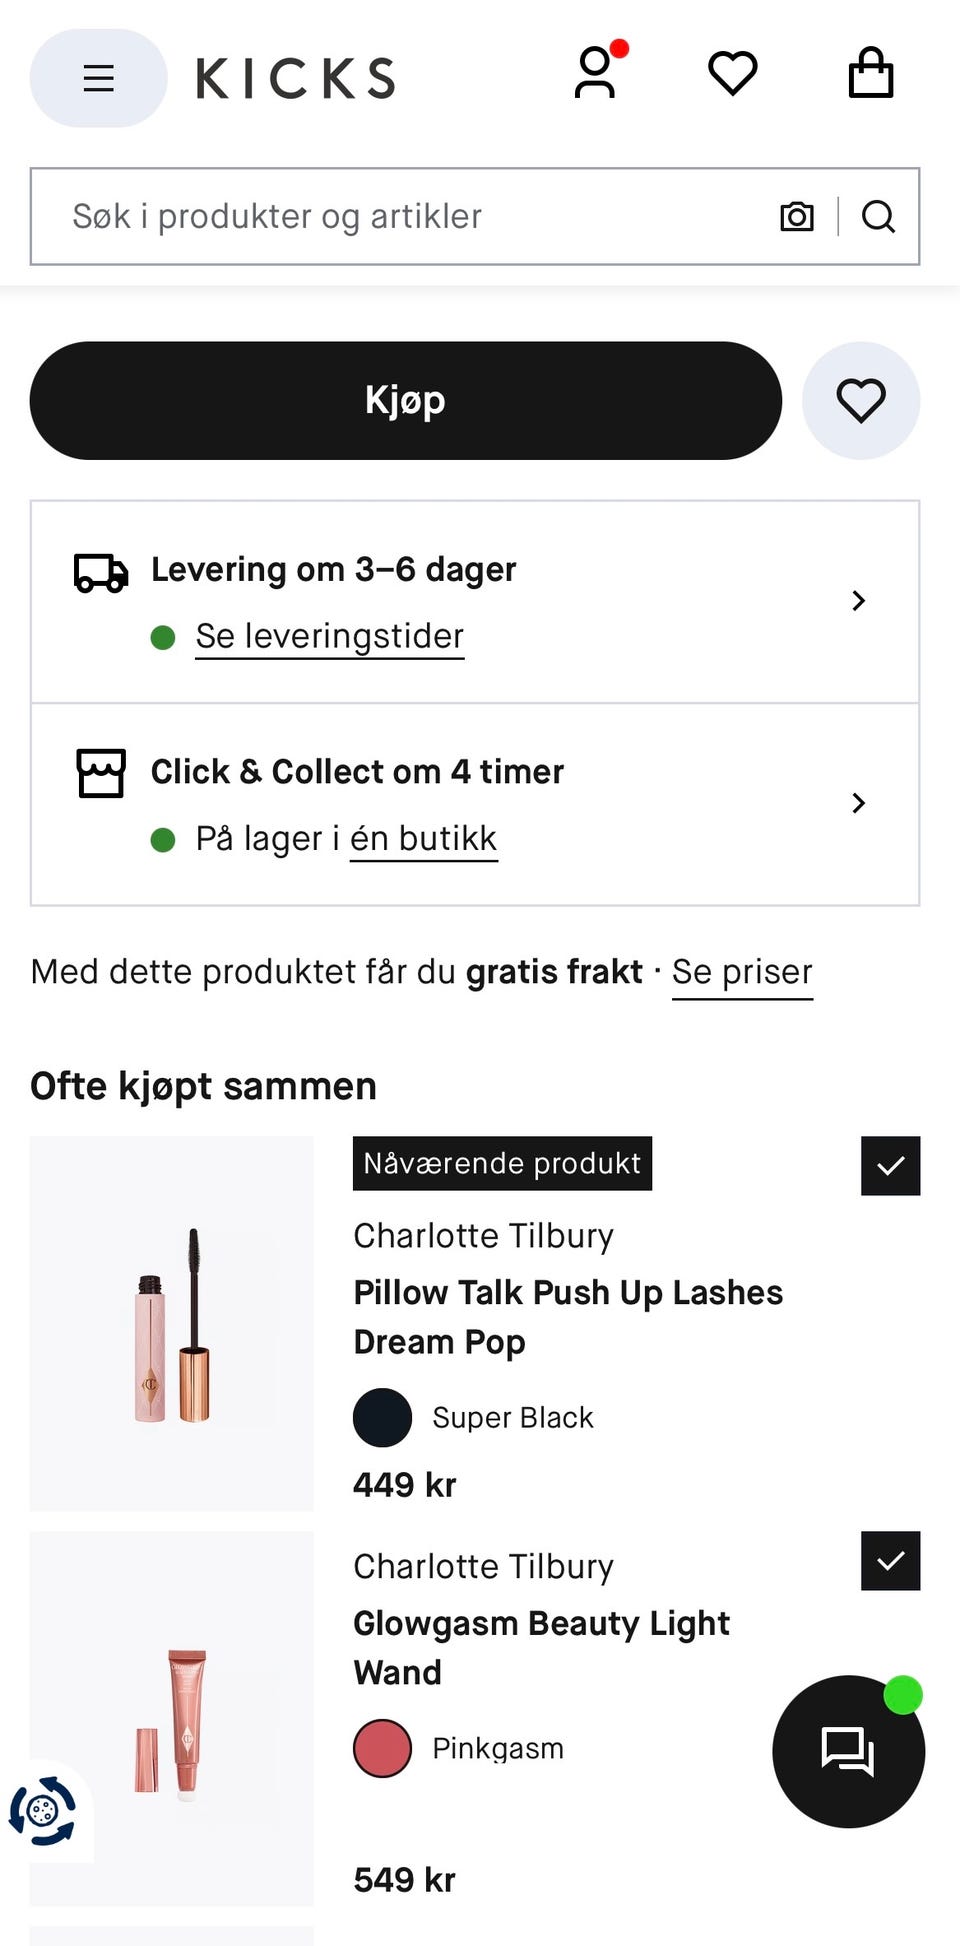
Task: Expand the Levering om 3–6 dager chevron
Action: [858, 601]
